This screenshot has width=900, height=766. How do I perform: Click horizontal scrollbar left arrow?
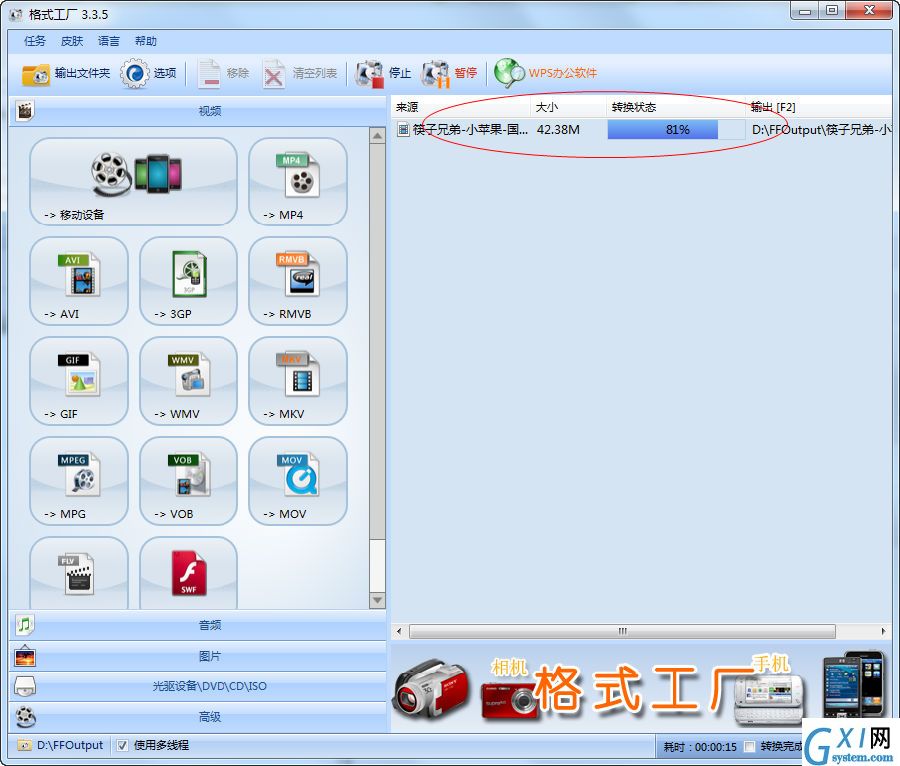coord(399,631)
